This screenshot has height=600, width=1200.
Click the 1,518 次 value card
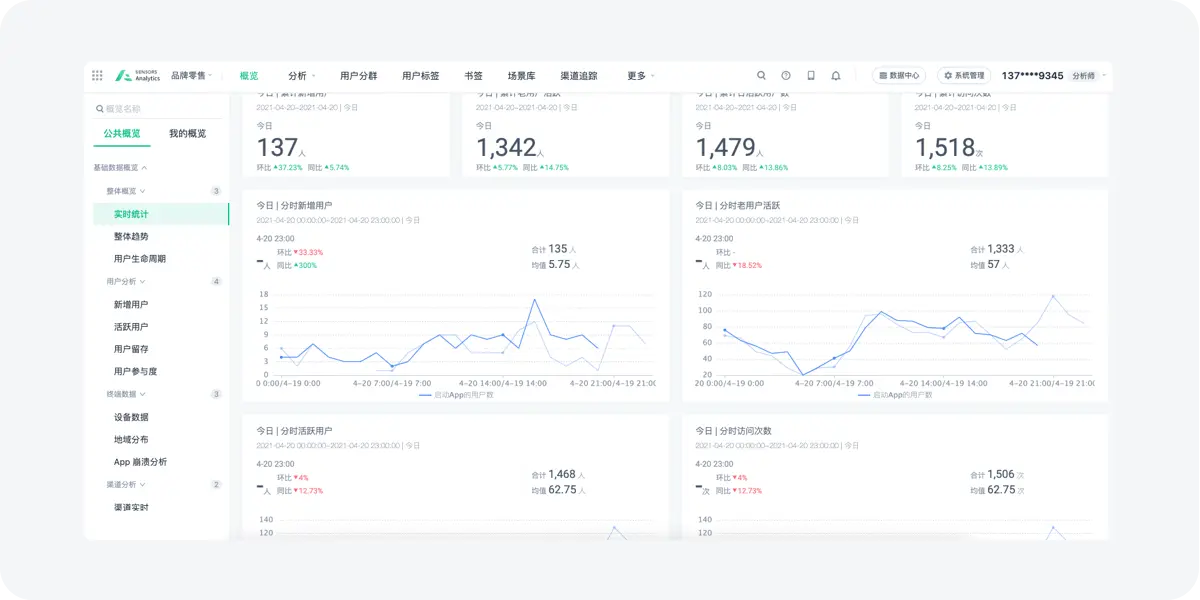(949, 148)
